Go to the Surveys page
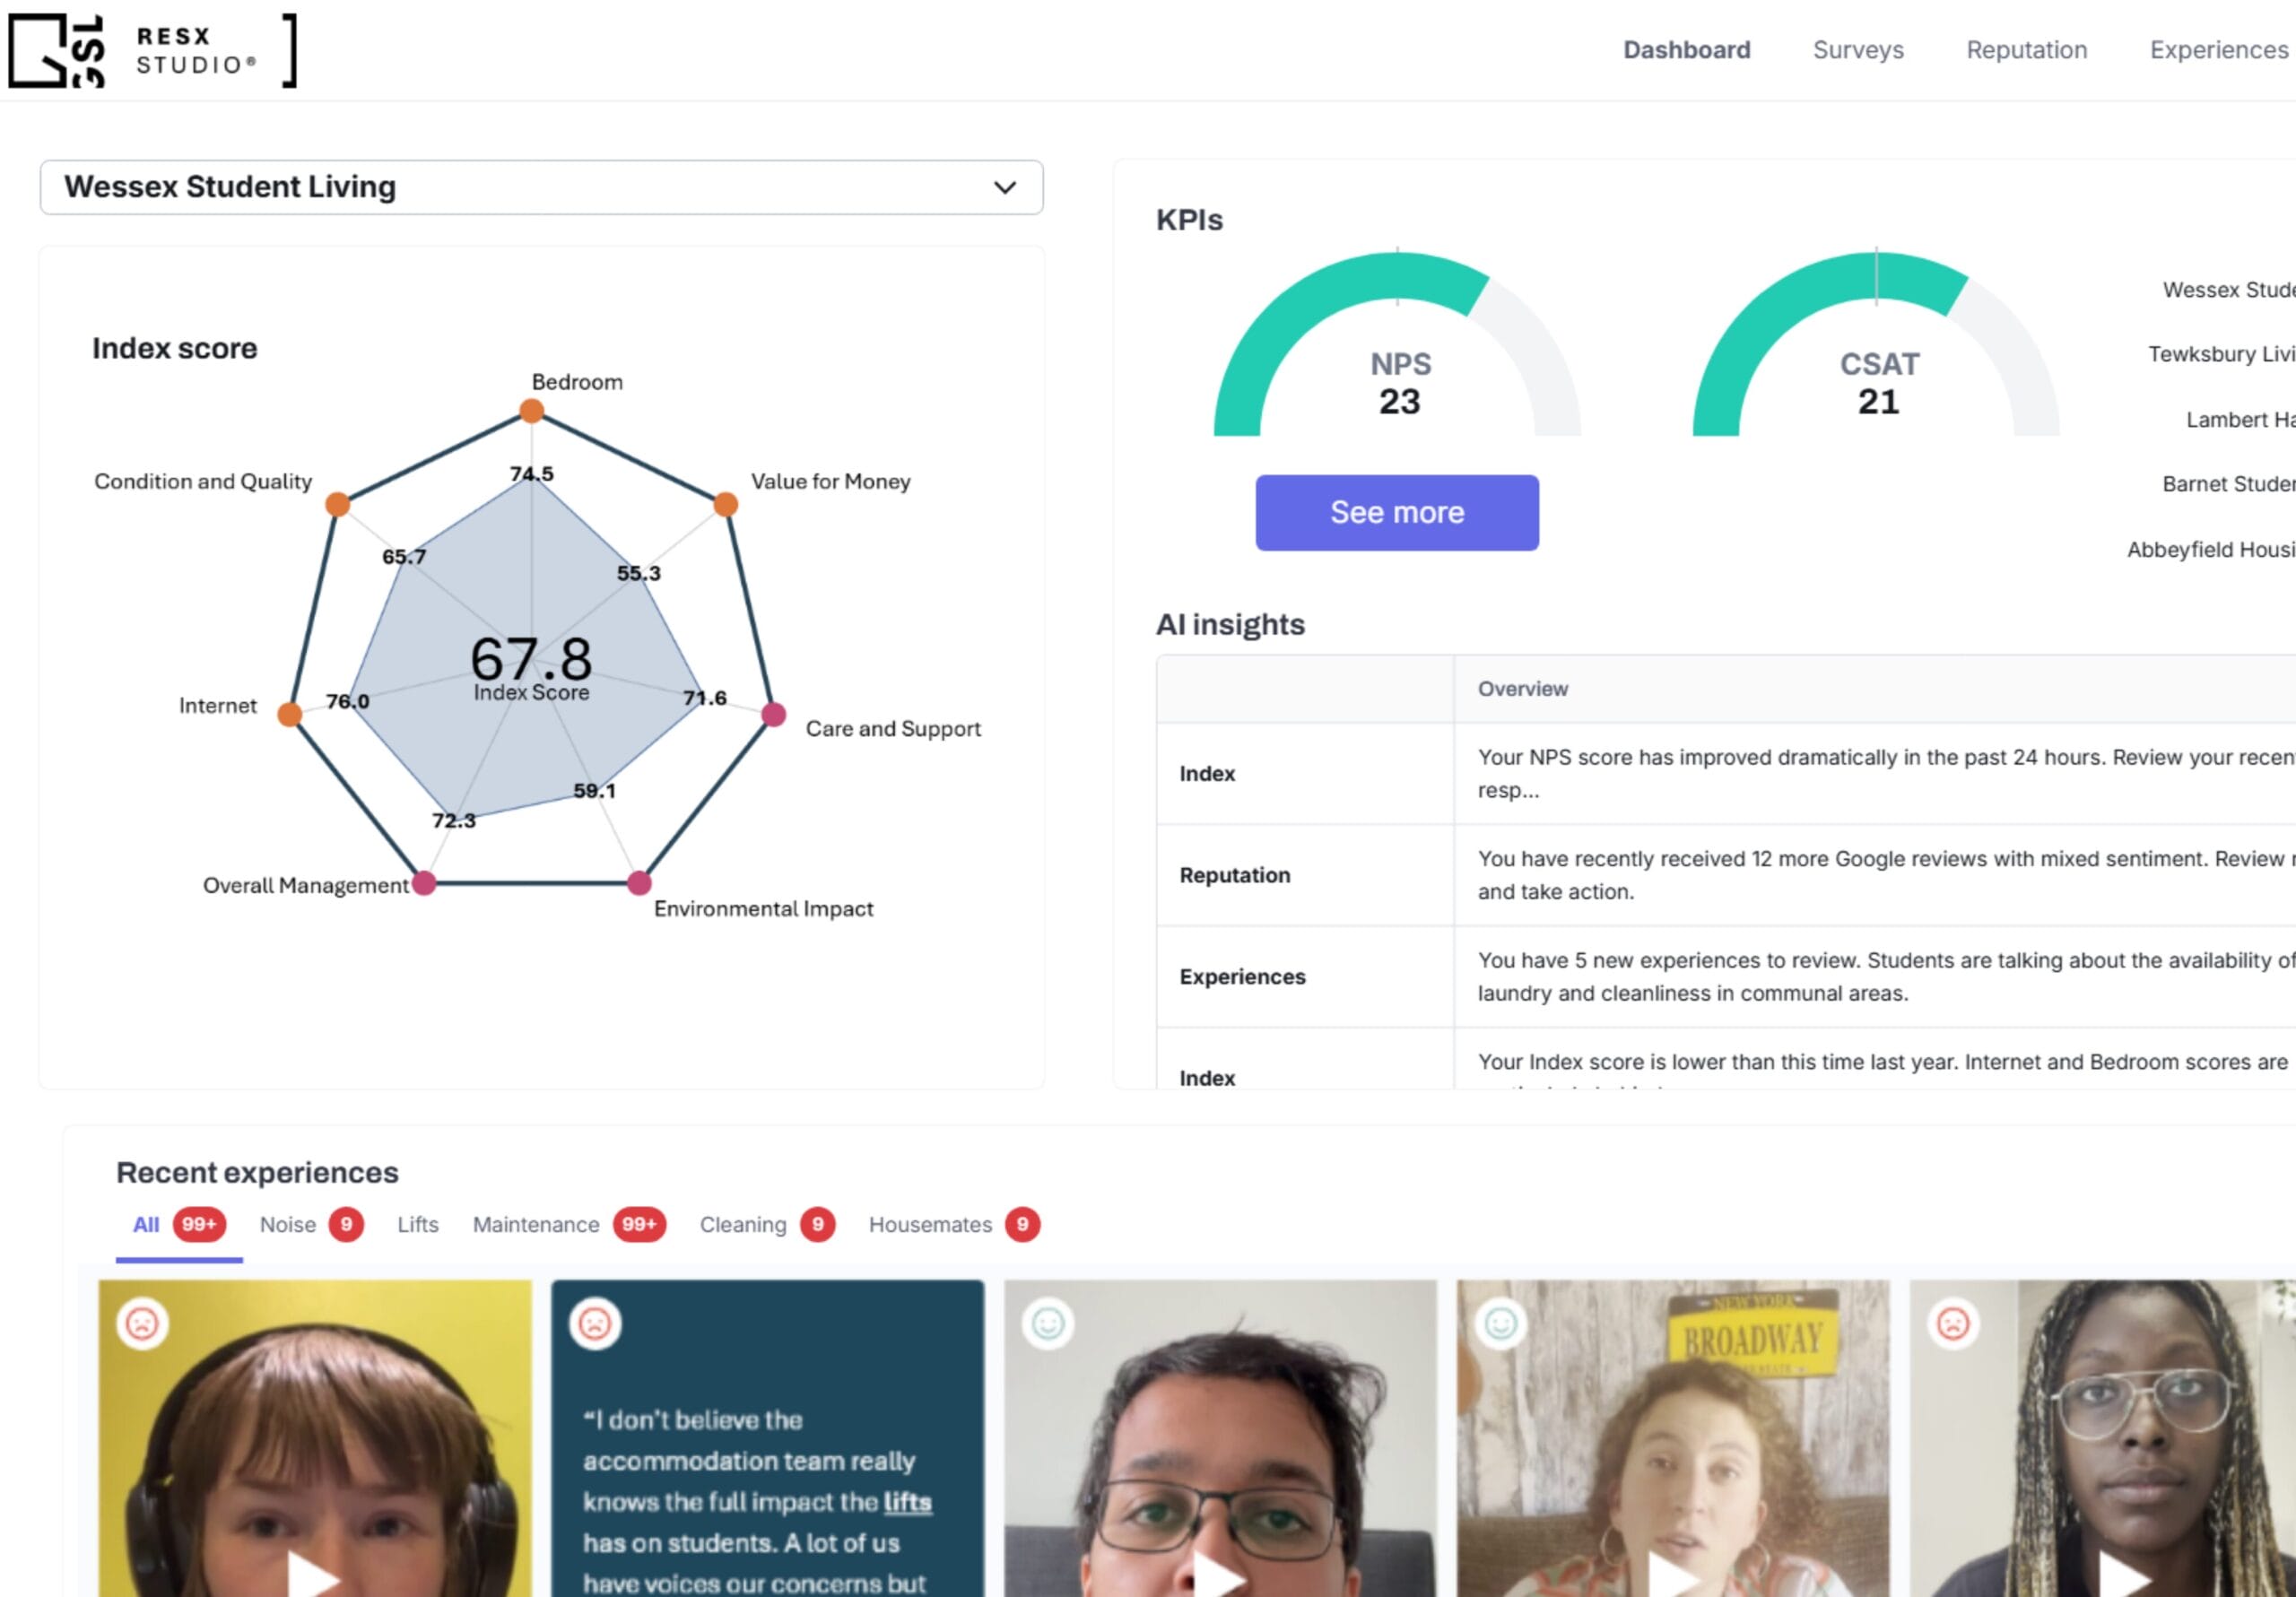The width and height of the screenshot is (2296, 1597). (1858, 50)
